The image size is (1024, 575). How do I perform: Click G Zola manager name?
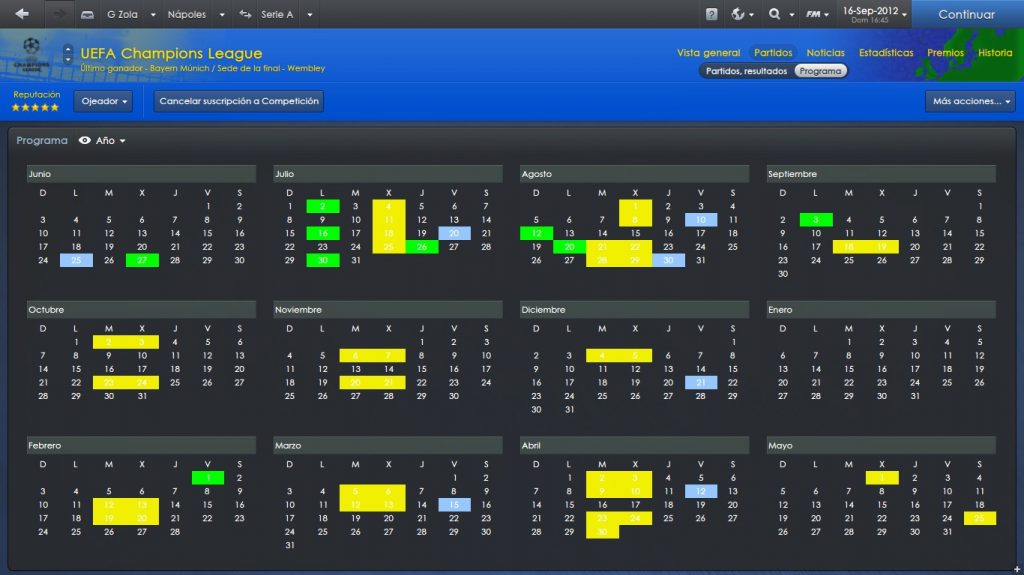point(122,14)
